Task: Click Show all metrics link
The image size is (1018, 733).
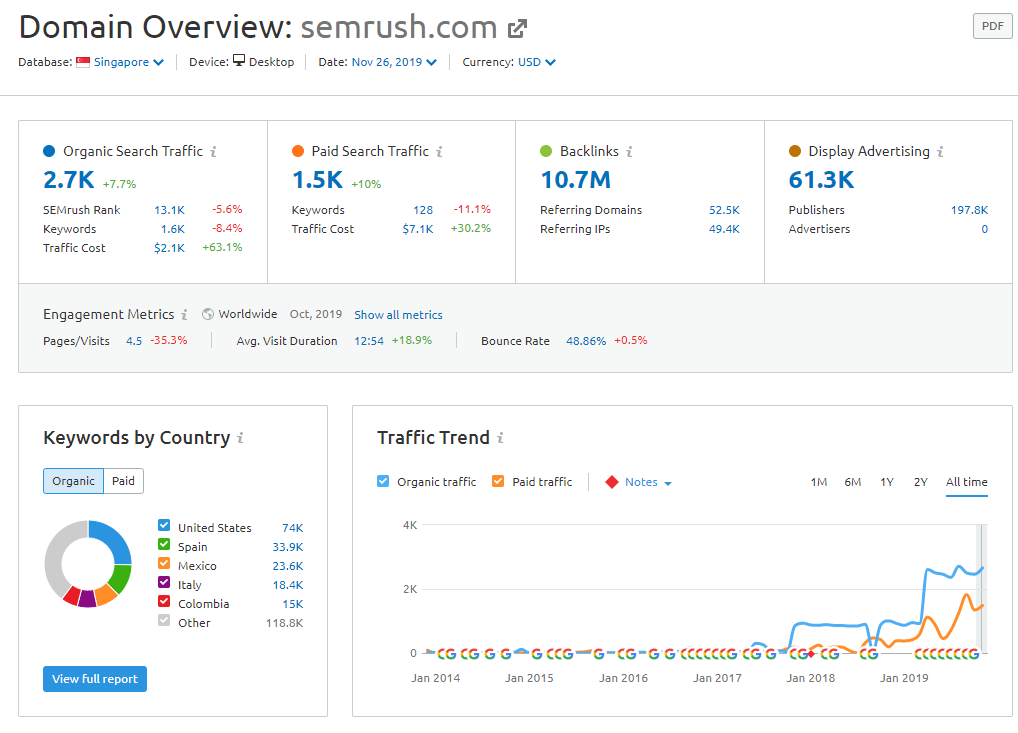Action: (398, 315)
